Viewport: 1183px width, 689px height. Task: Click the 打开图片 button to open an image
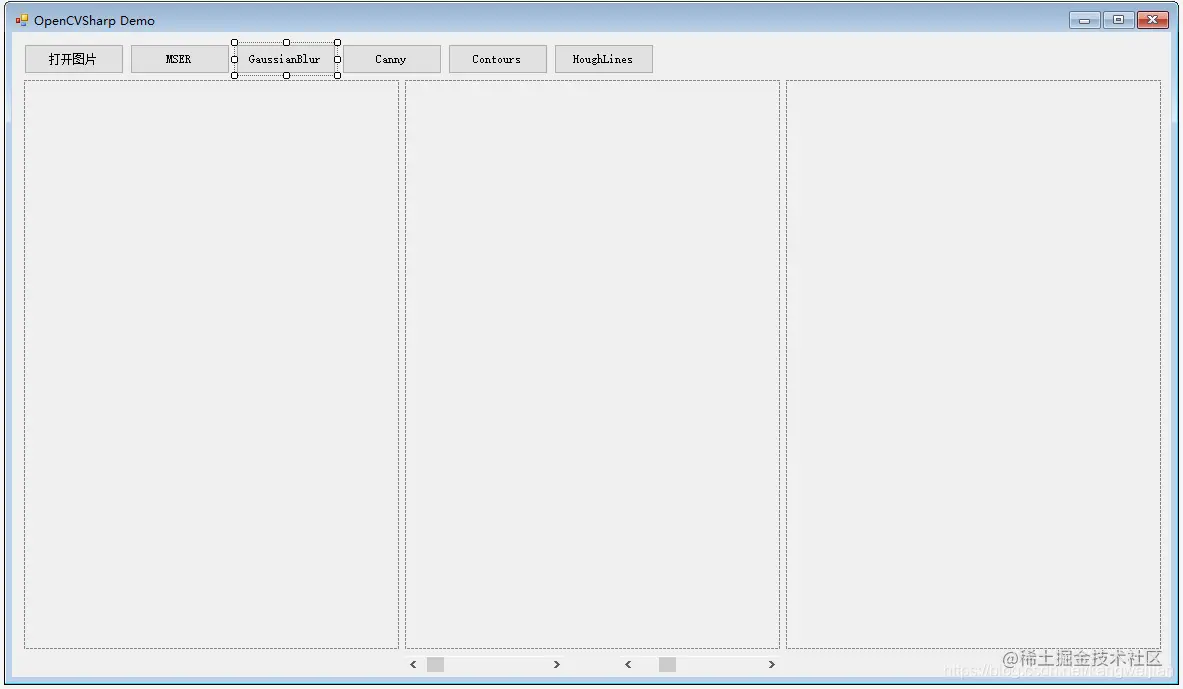73,58
